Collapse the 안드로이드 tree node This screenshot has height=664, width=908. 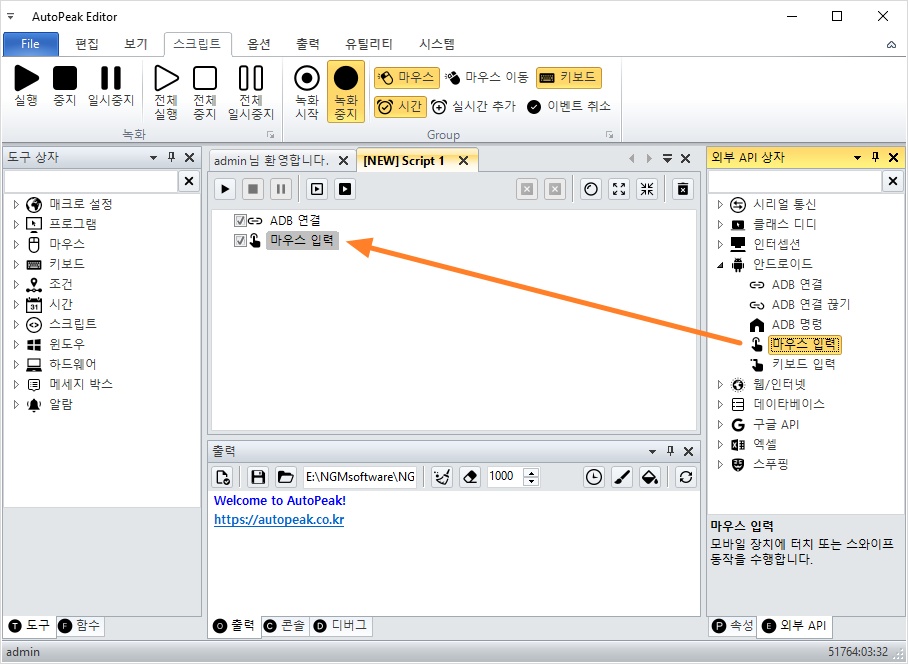720,265
